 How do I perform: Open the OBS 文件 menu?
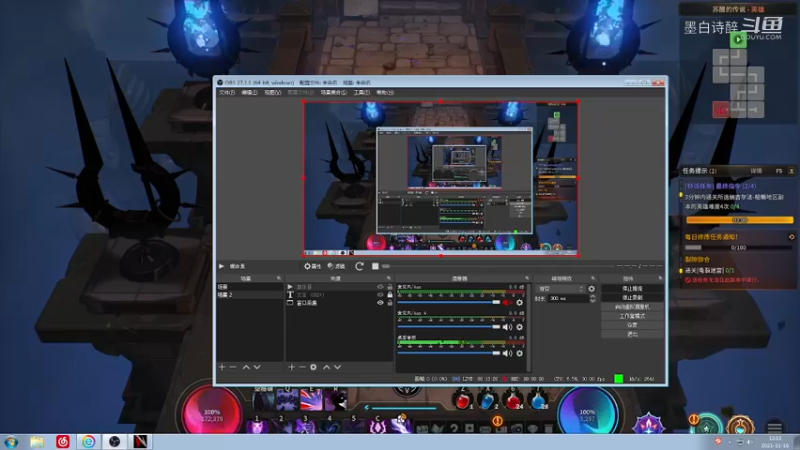[227, 92]
